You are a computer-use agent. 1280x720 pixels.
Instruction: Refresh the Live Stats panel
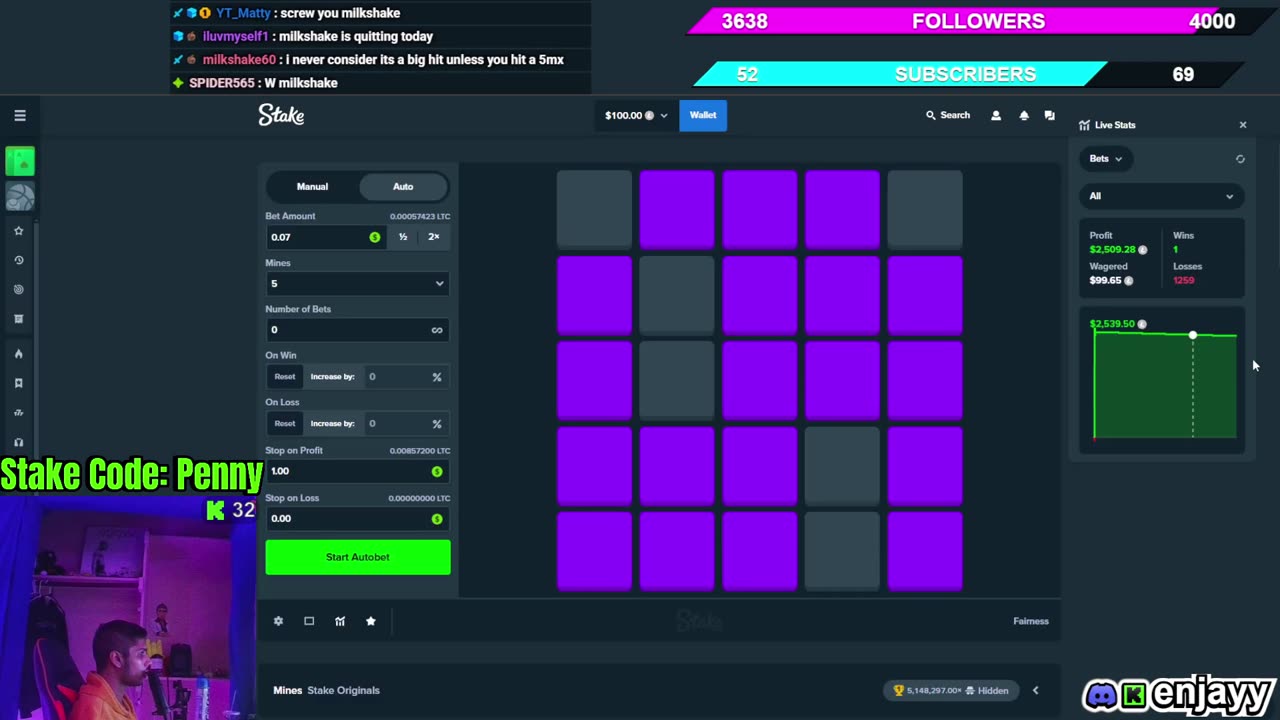coord(1240,159)
